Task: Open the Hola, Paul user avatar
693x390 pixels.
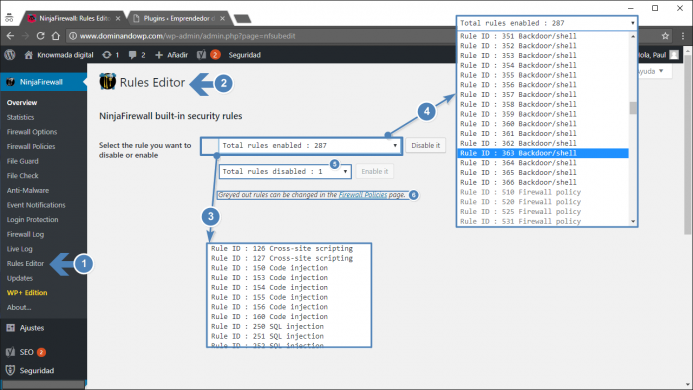Action: [x=674, y=55]
